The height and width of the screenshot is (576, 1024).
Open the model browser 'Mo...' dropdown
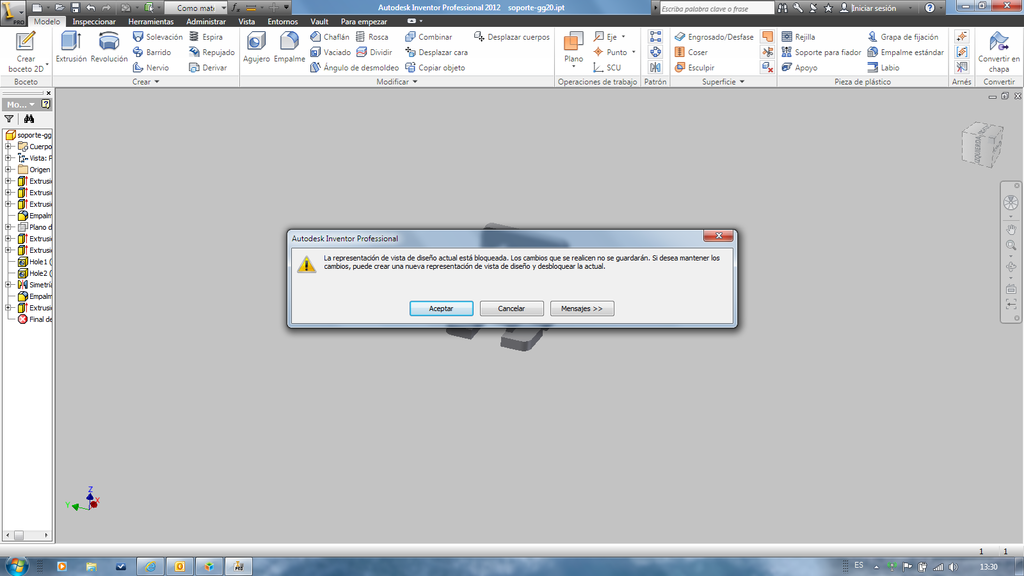[x=21, y=104]
